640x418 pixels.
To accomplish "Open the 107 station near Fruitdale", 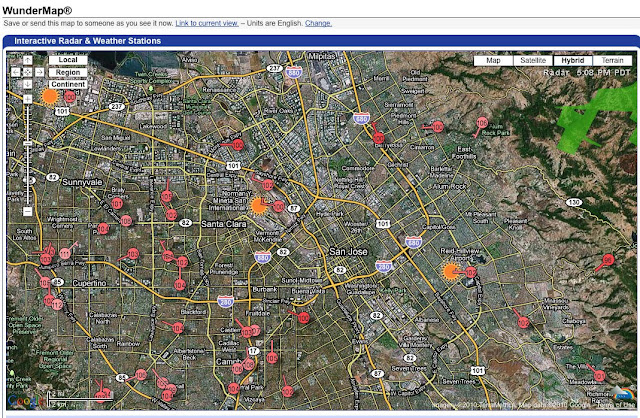I will pos(255,330).
